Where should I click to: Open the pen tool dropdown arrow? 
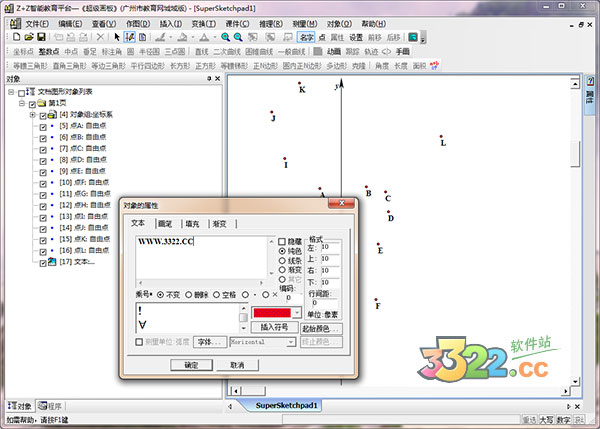point(171,37)
